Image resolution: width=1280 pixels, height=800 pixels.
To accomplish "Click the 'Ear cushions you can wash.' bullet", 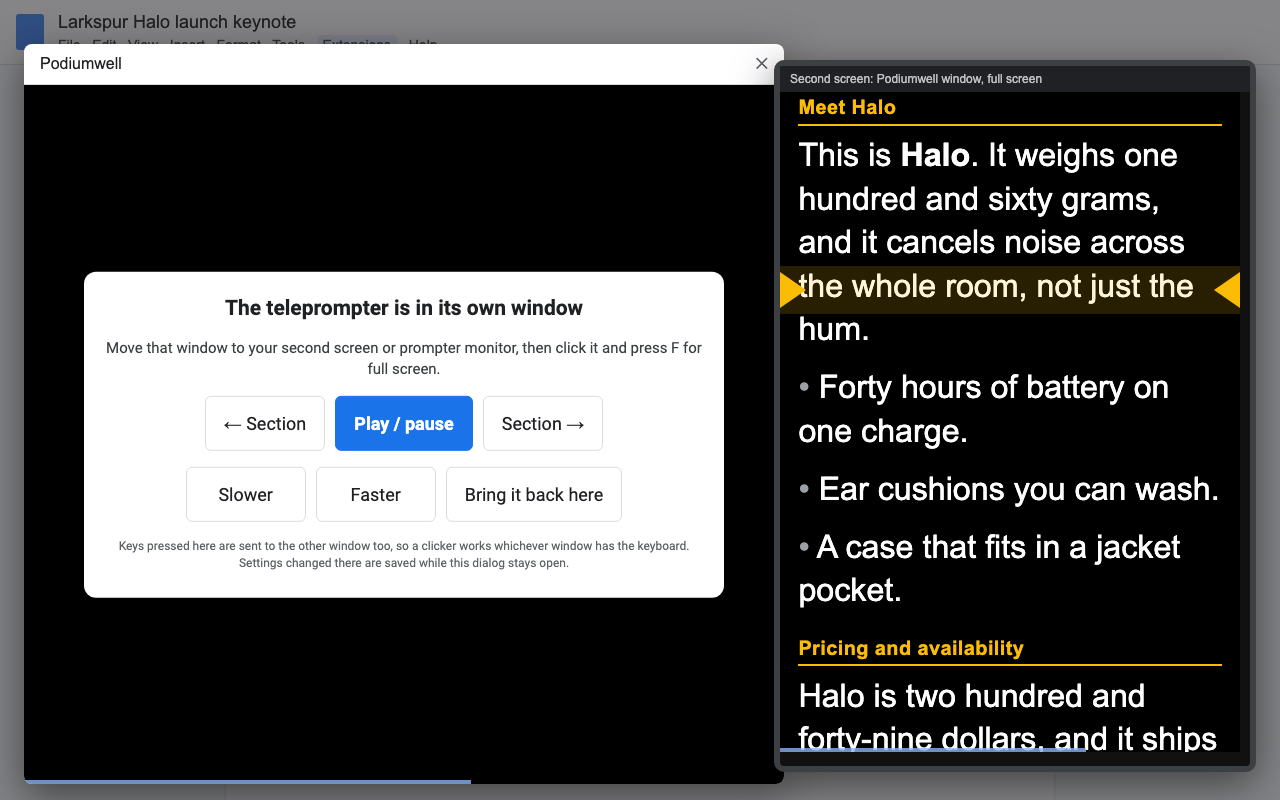I will [1009, 489].
